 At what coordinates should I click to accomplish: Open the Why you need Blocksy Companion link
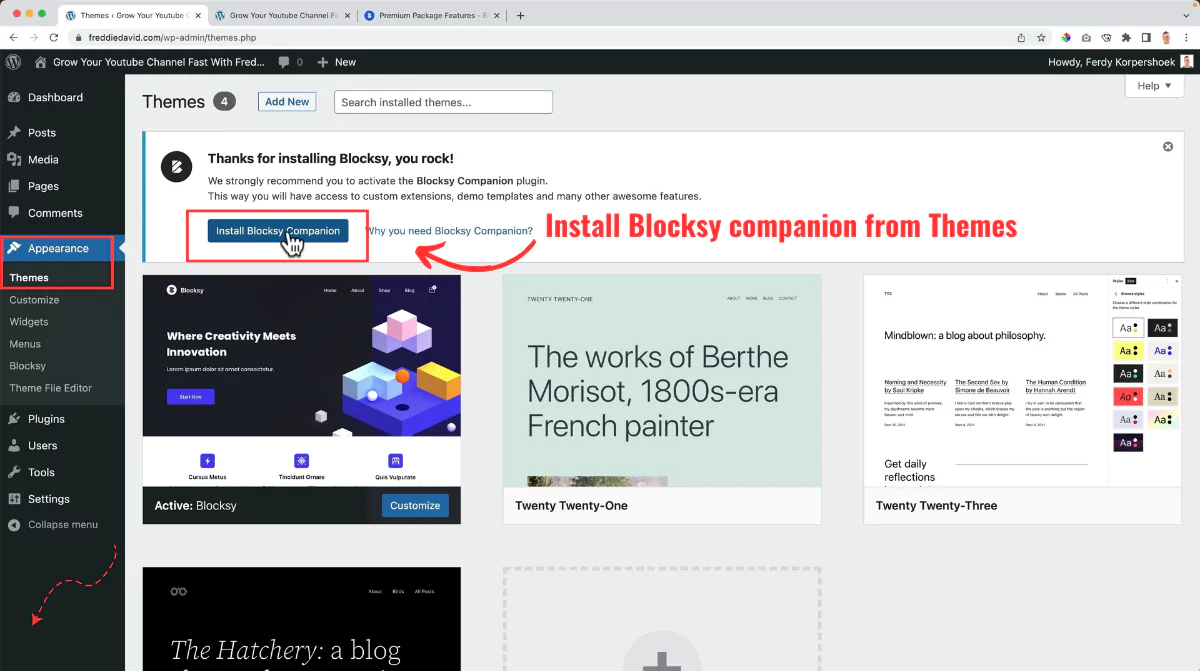coord(452,230)
